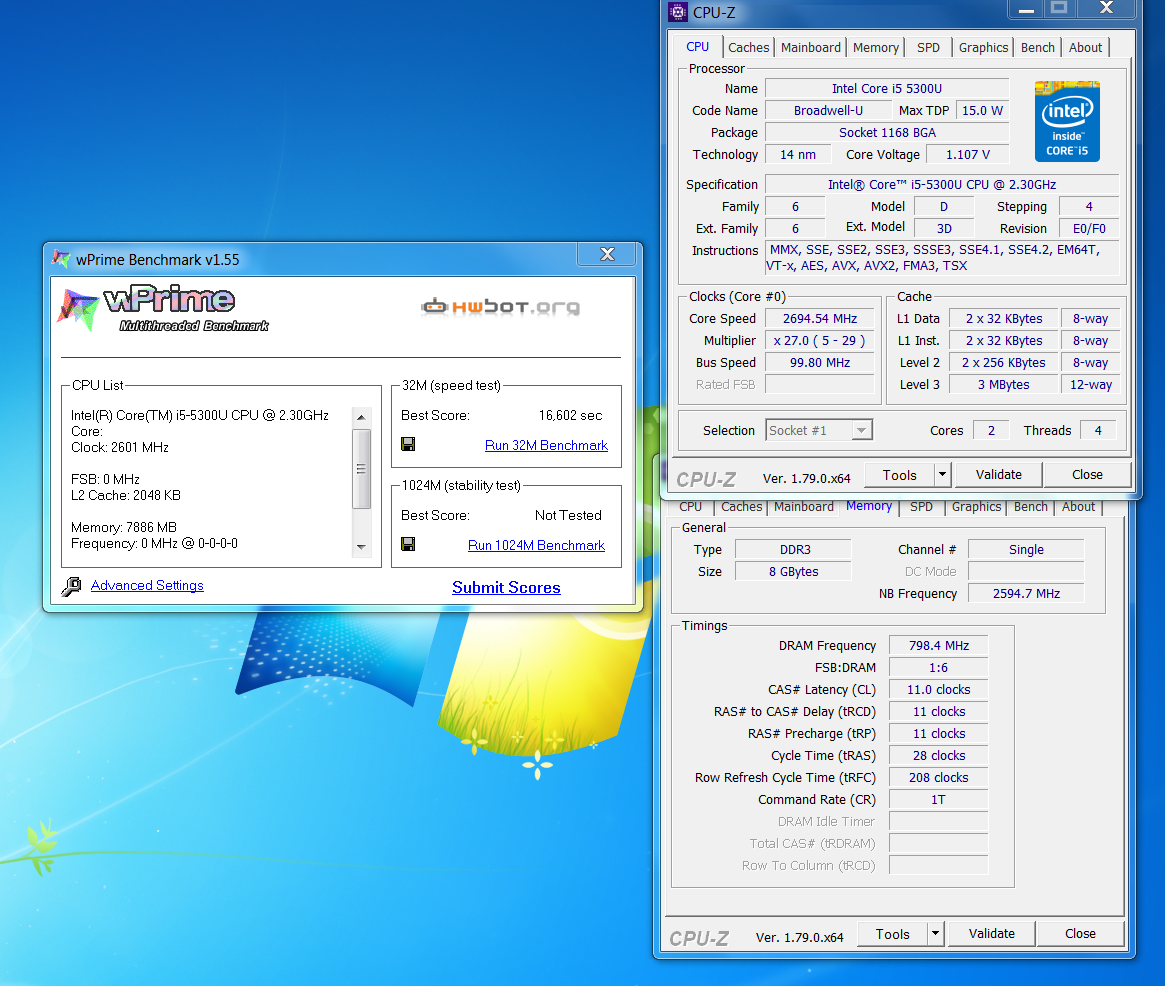1165x986 pixels.
Task: Click the memory Size value 8 GBytes
Action: coord(794,571)
